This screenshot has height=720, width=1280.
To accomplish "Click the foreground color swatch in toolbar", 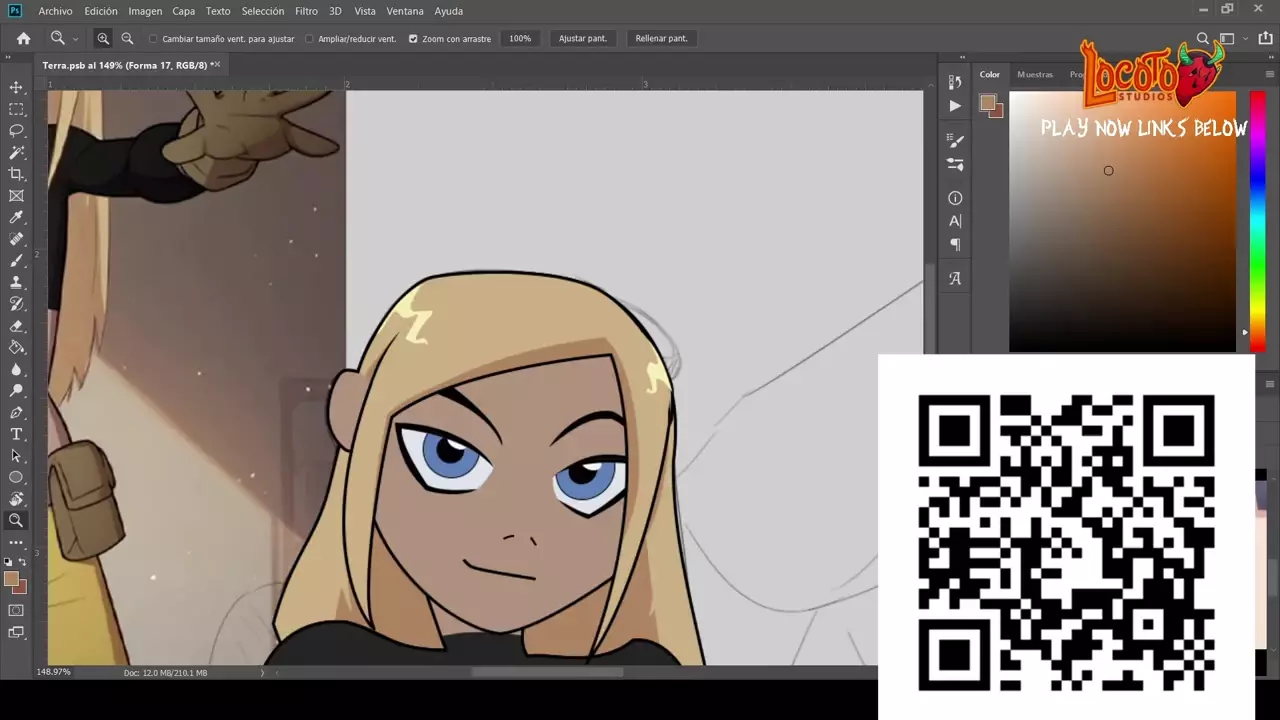I will click(11, 579).
